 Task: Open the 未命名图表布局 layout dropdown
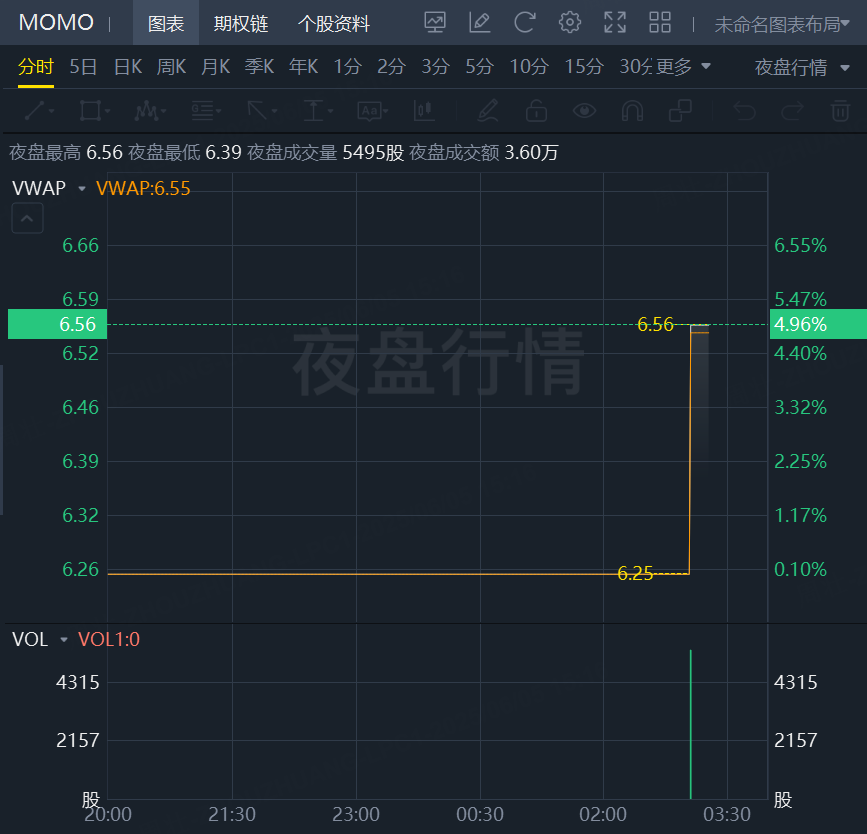click(782, 24)
